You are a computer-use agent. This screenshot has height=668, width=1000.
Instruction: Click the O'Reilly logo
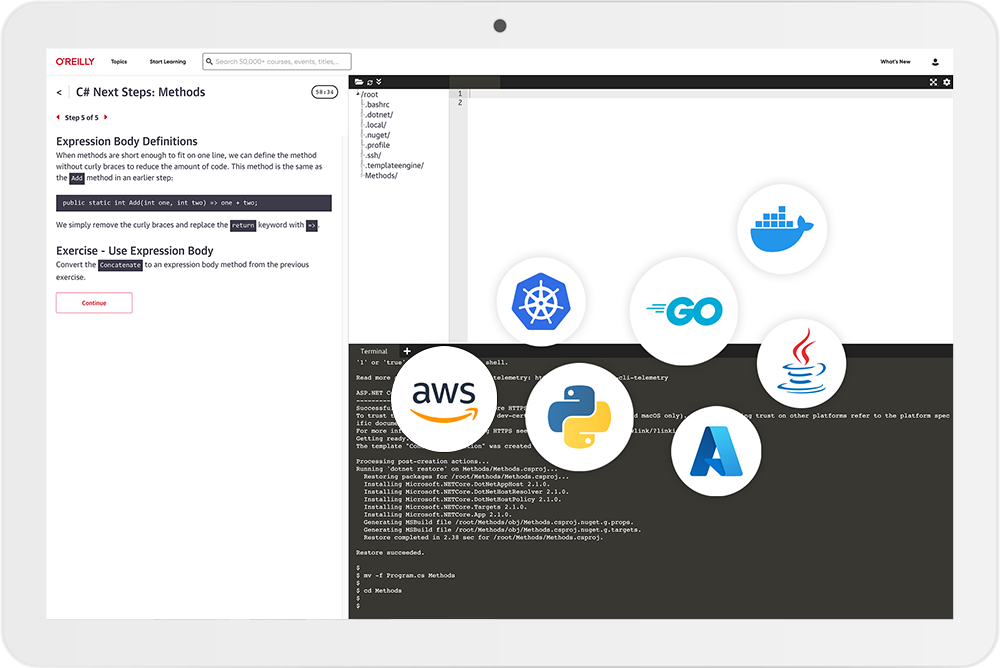click(x=75, y=61)
